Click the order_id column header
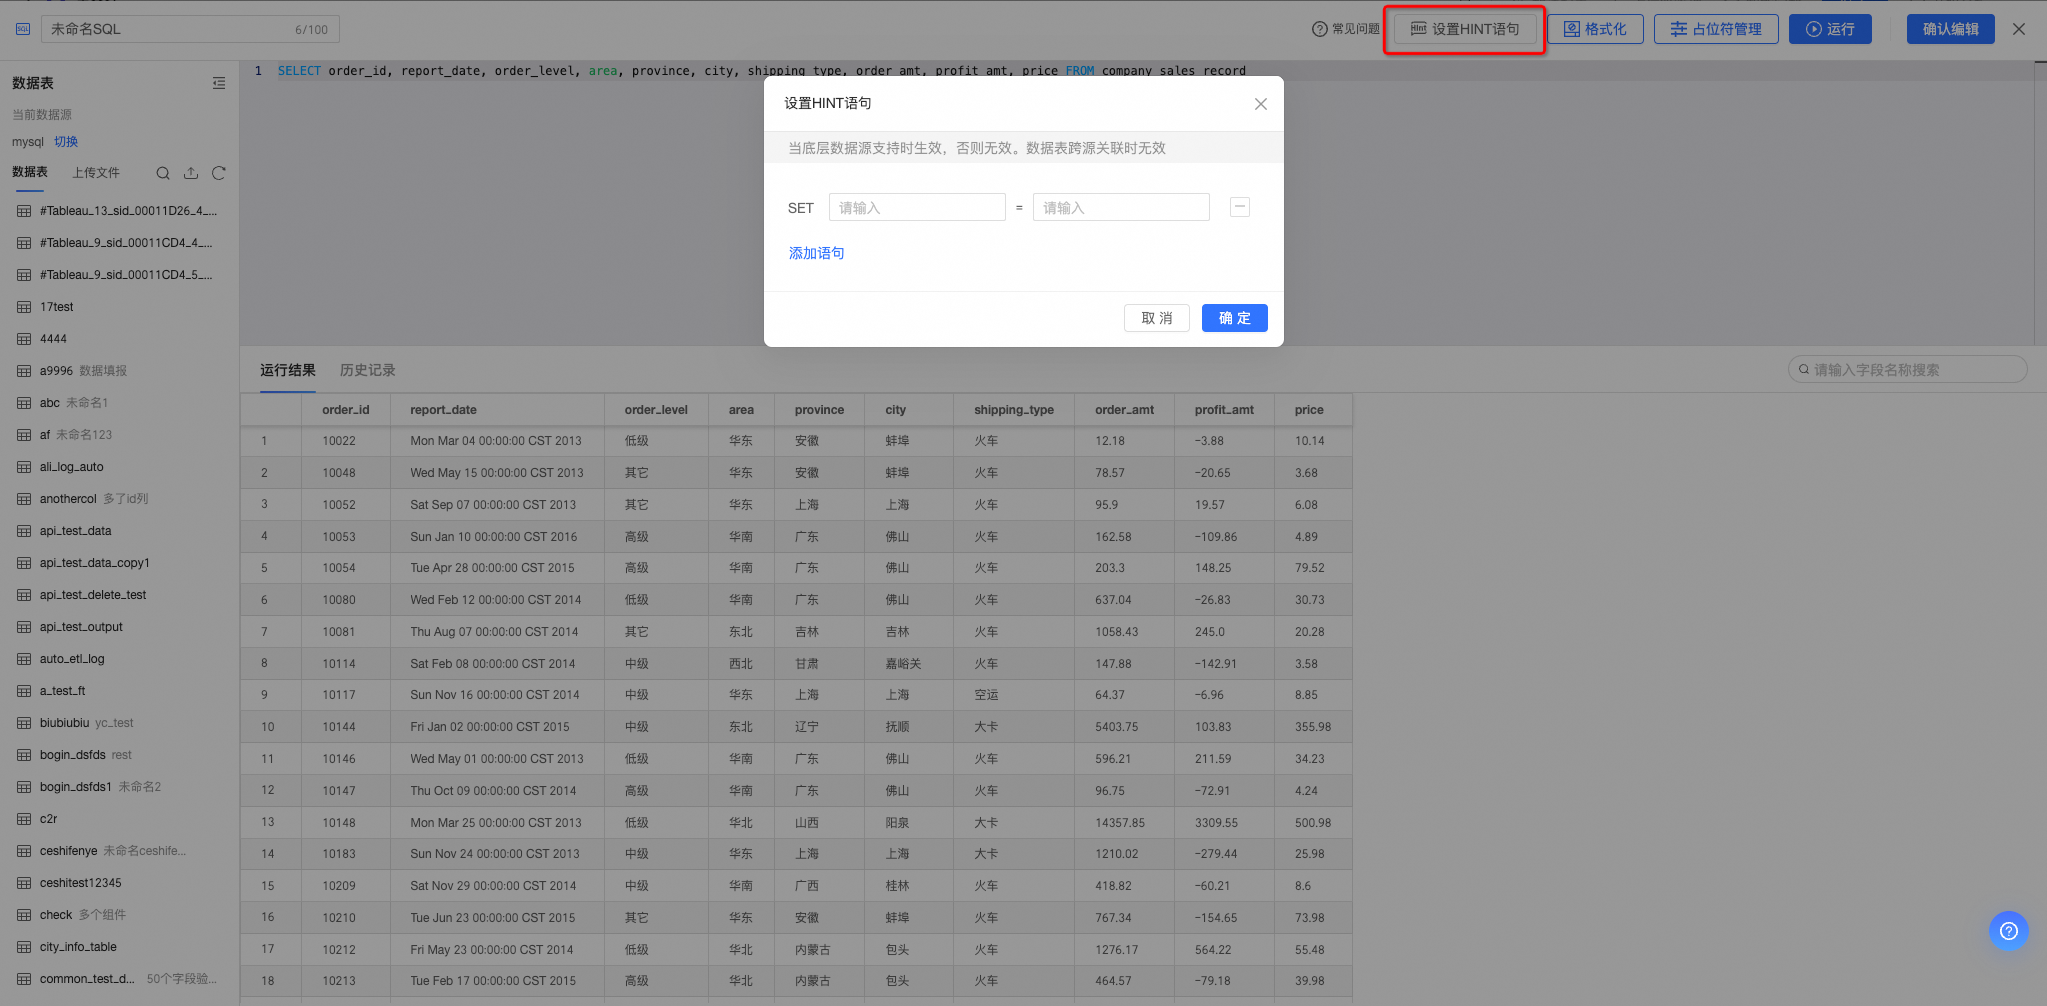 pyautogui.click(x=346, y=410)
